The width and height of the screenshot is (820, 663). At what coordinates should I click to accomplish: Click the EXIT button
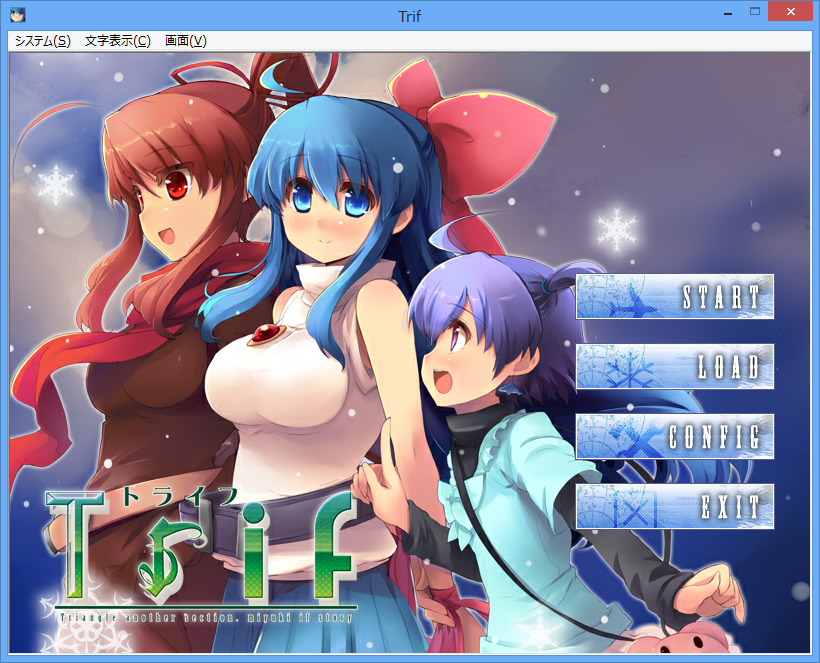coord(675,507)
